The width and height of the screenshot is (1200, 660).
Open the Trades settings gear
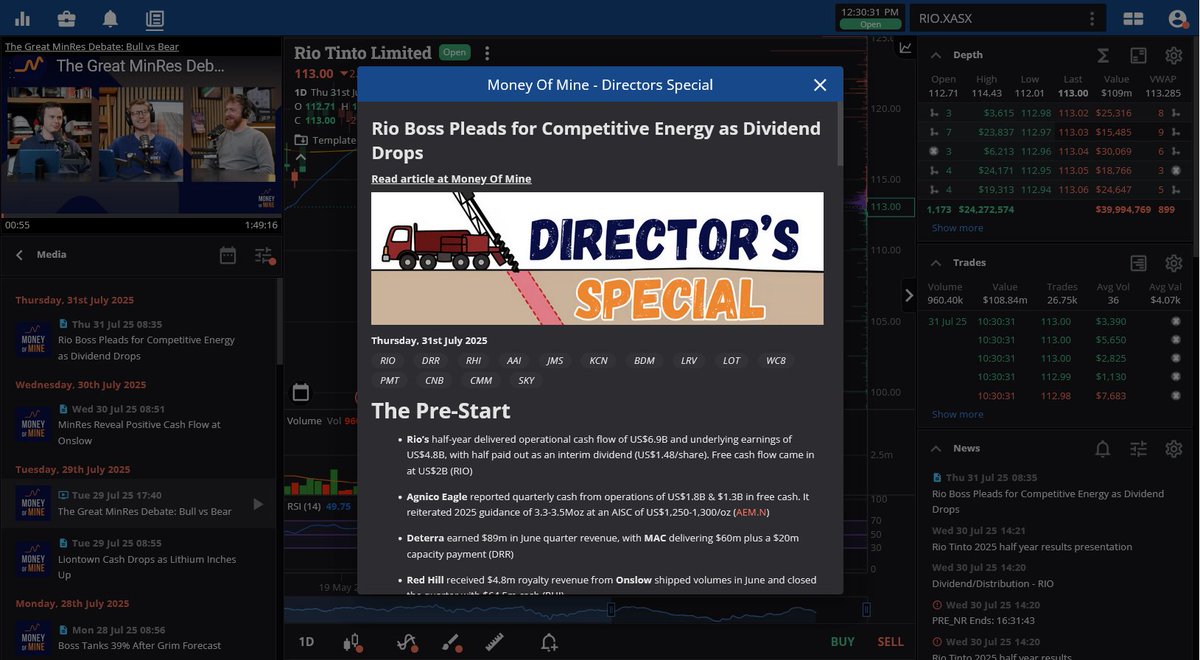click(x=1174, y=263)
